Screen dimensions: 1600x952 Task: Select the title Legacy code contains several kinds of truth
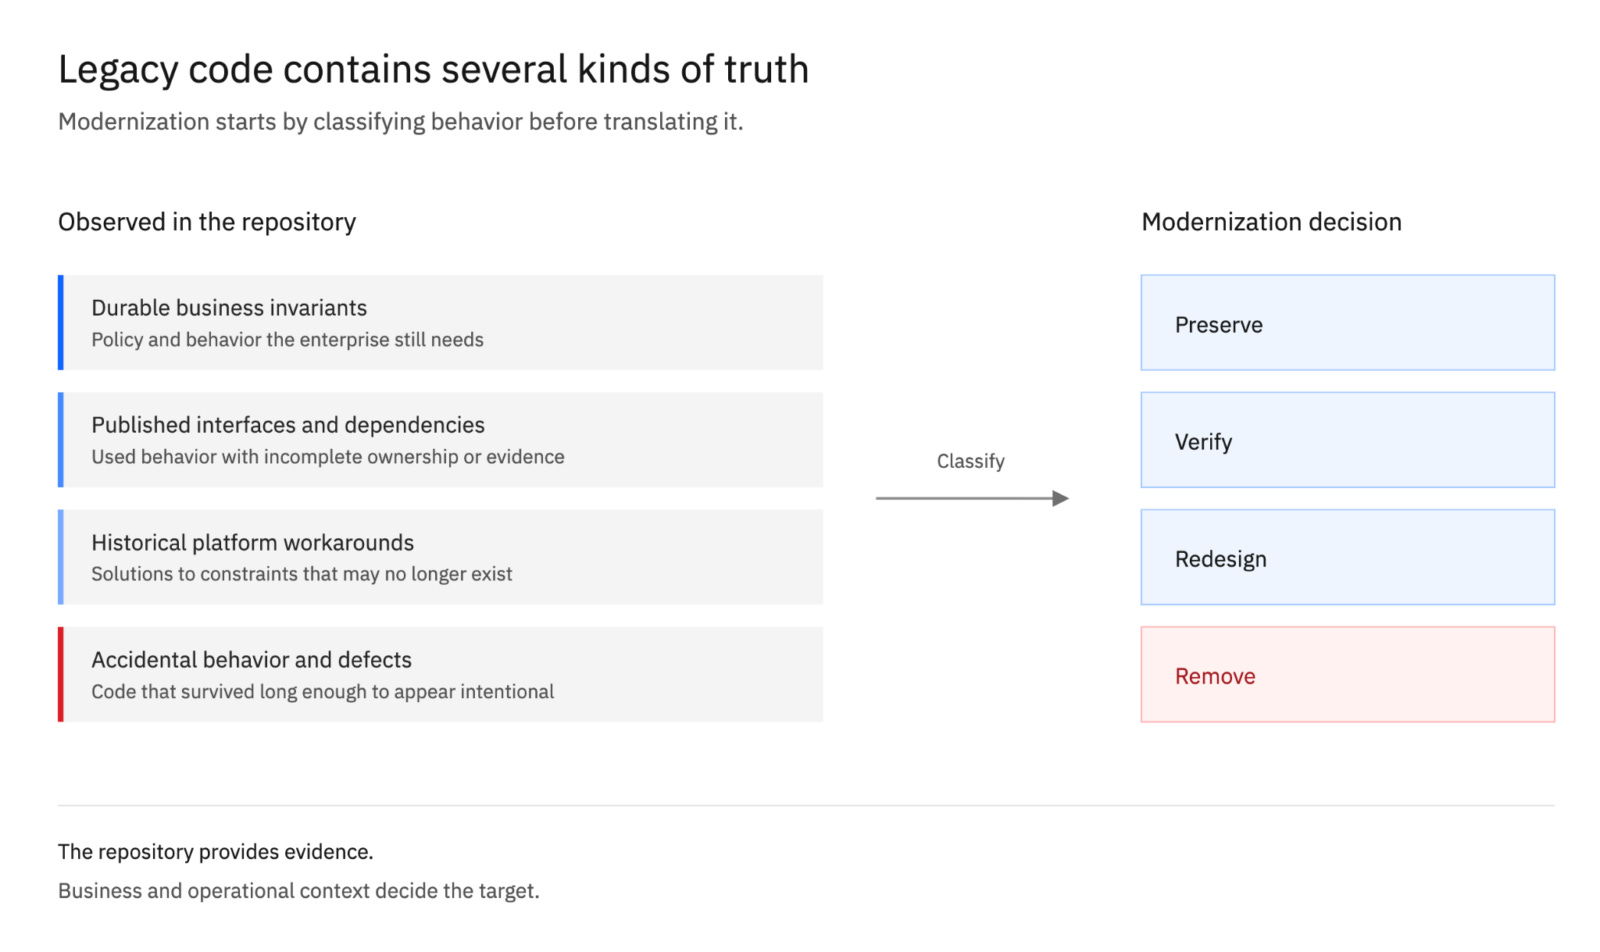click(433, 70)
